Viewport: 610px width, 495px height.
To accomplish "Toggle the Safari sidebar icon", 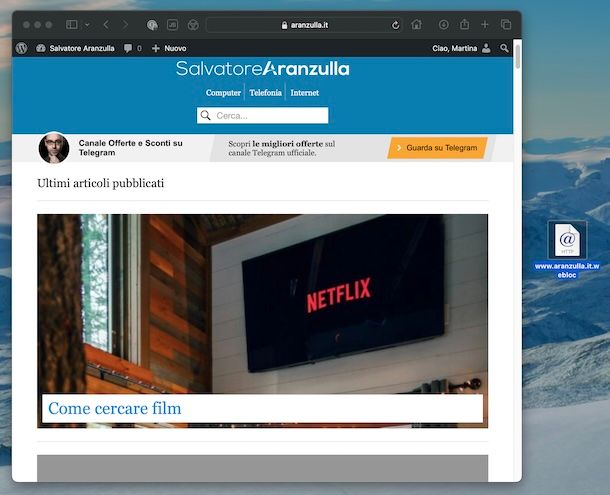I will point(72,25).
